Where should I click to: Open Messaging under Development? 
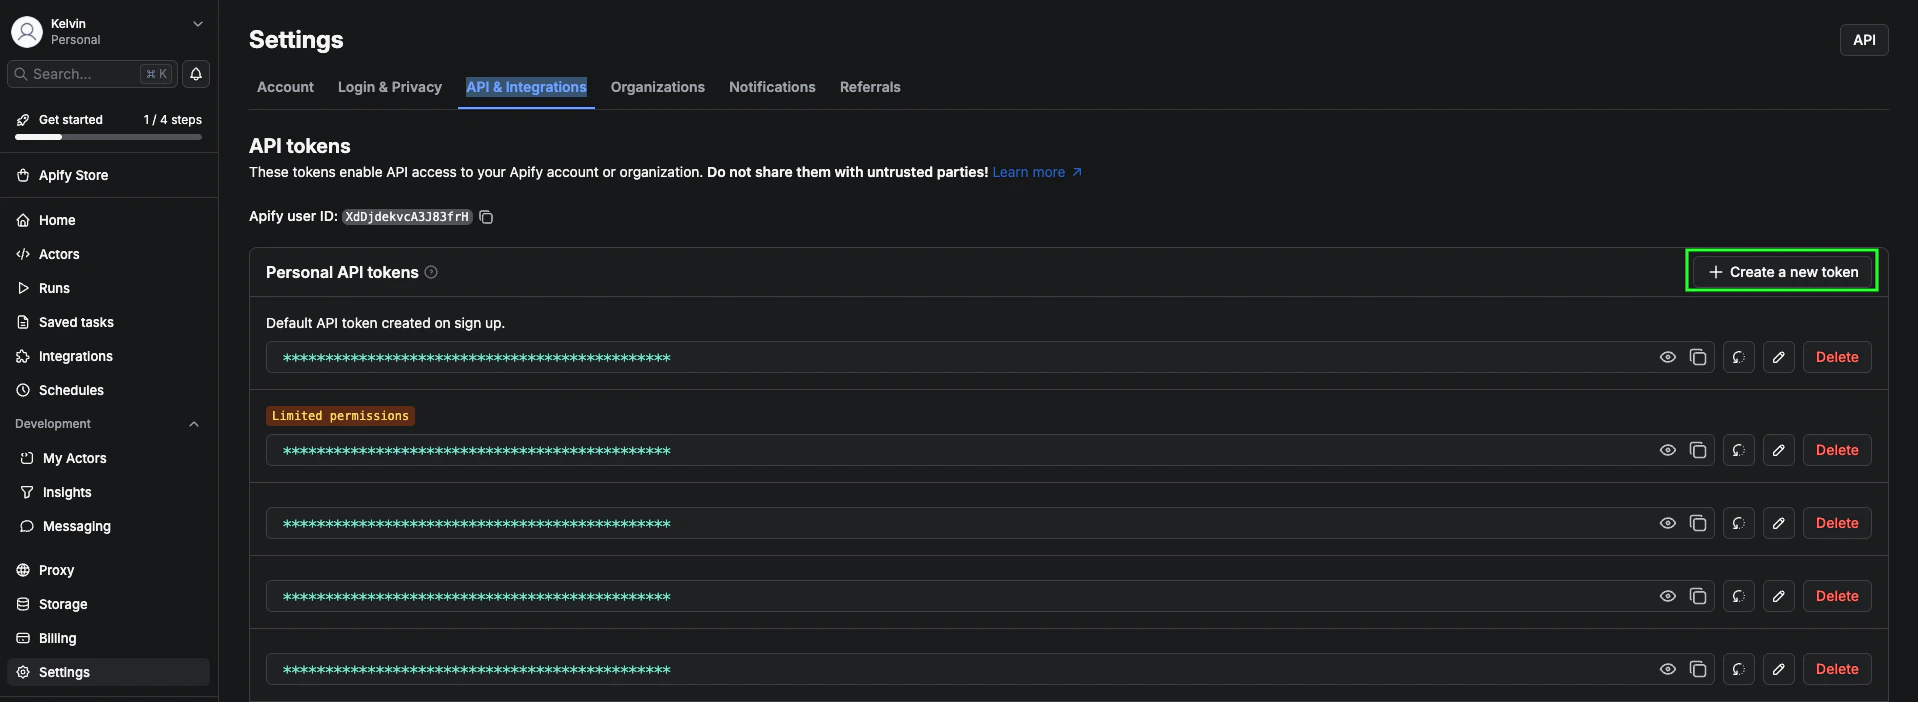(x=109, y=526)
